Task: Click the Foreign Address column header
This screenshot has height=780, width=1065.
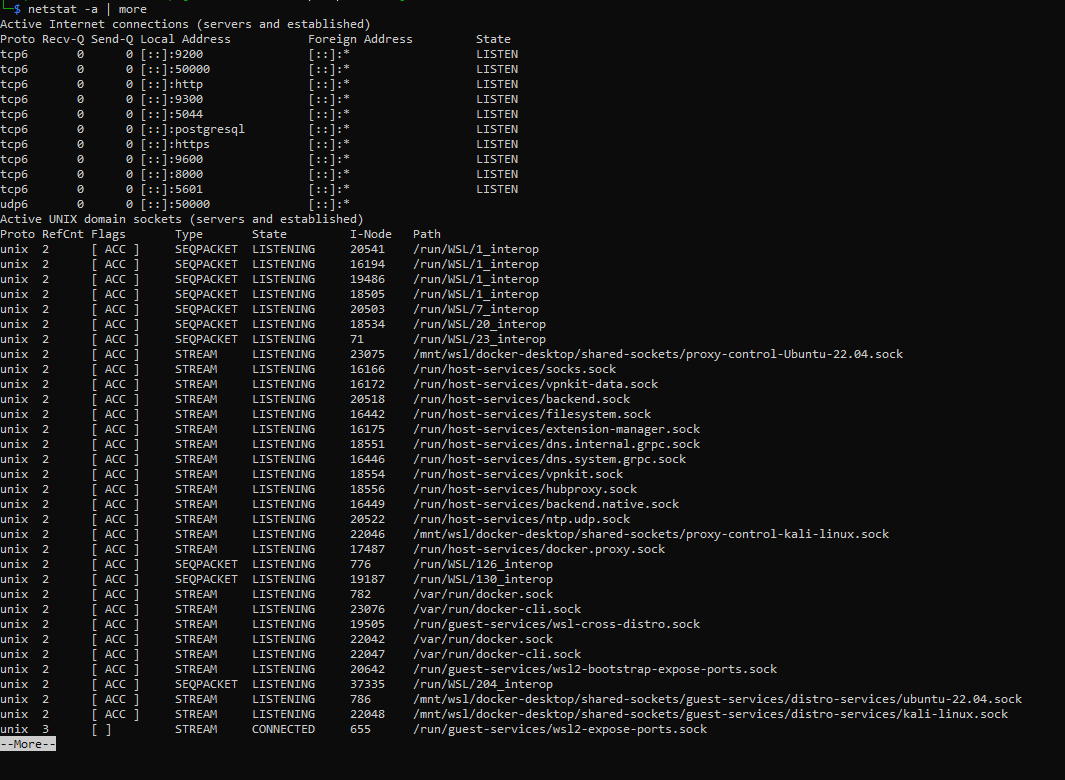Action: (360, 38)
